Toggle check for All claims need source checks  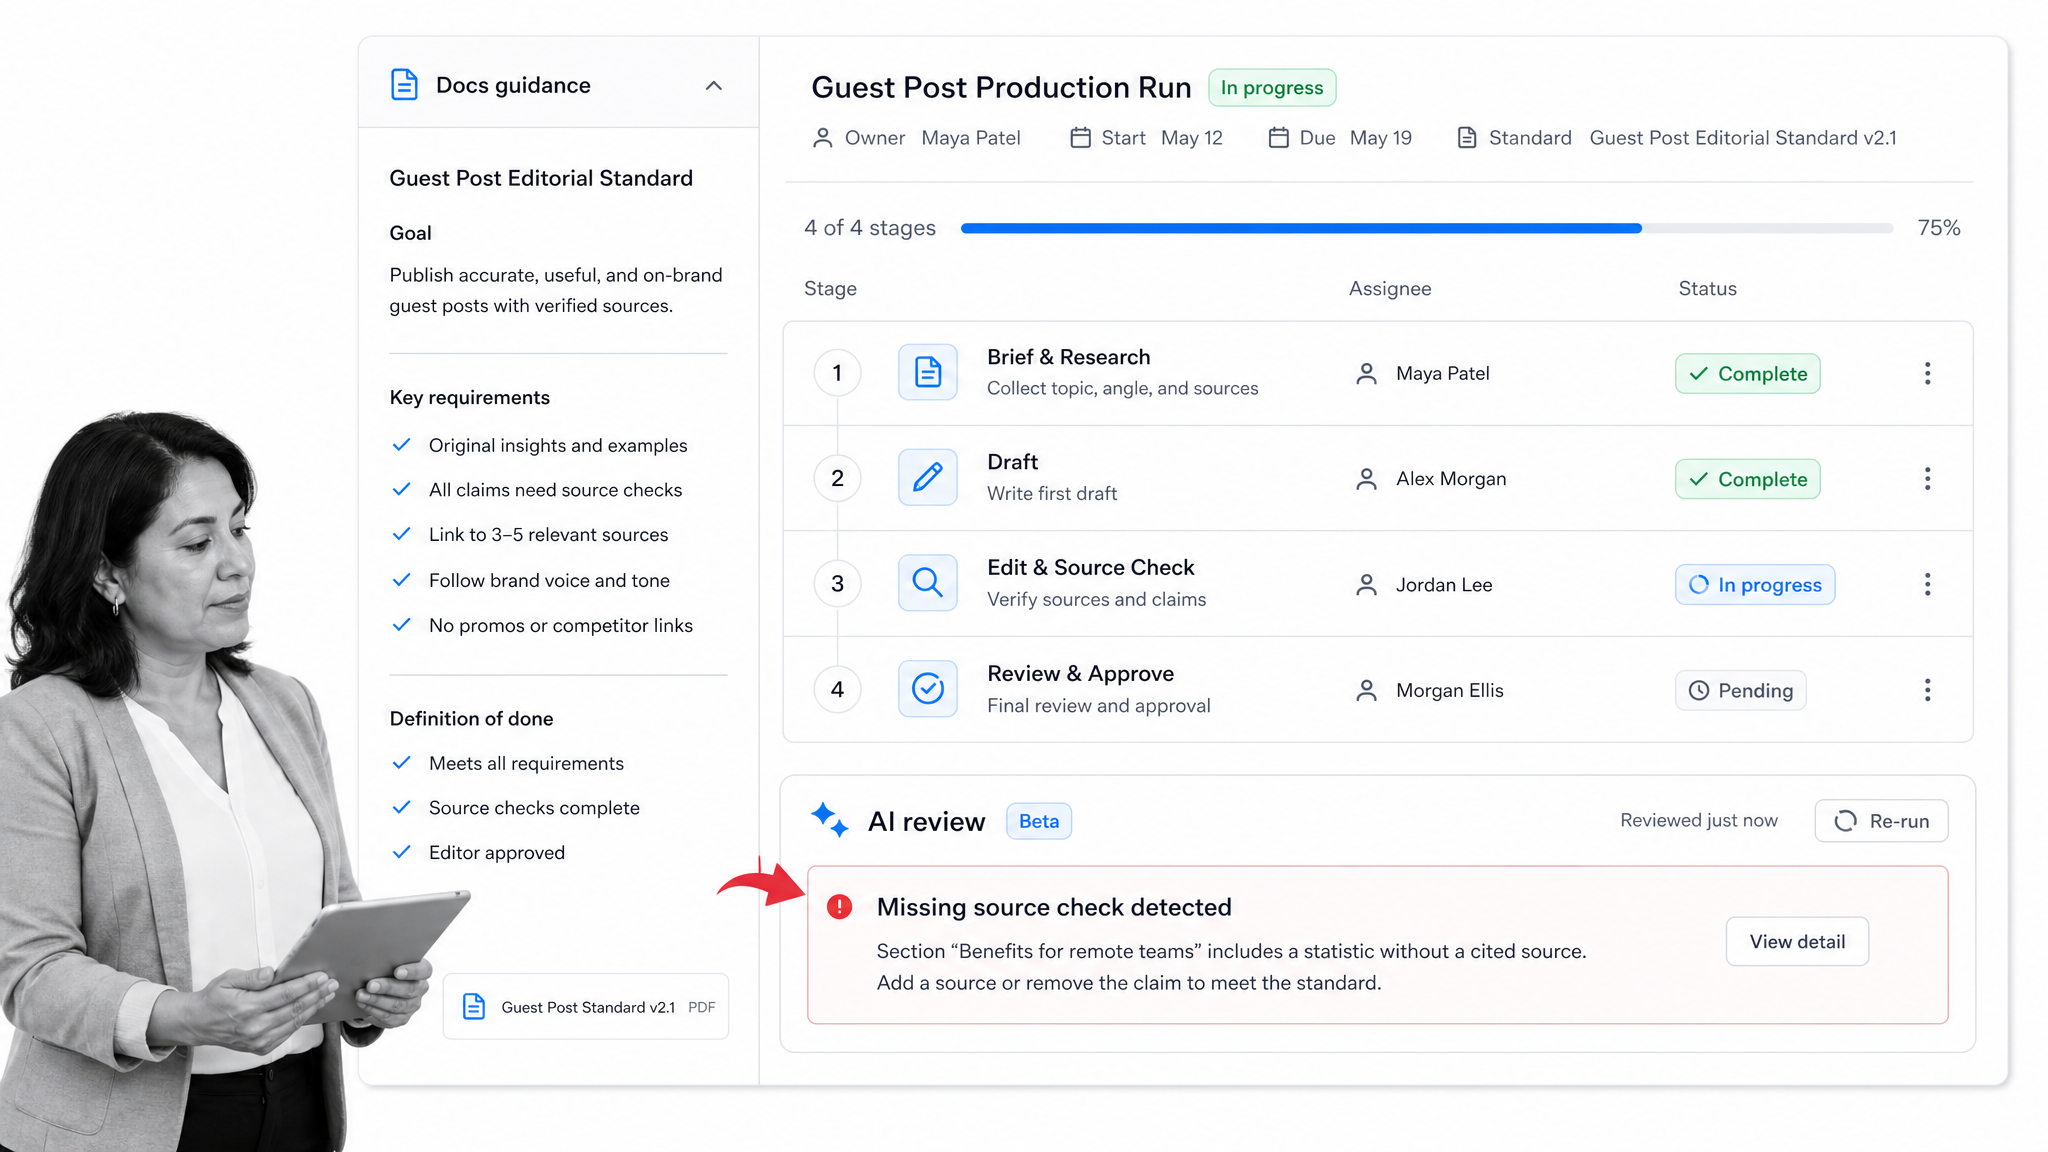tap(402, 489)
